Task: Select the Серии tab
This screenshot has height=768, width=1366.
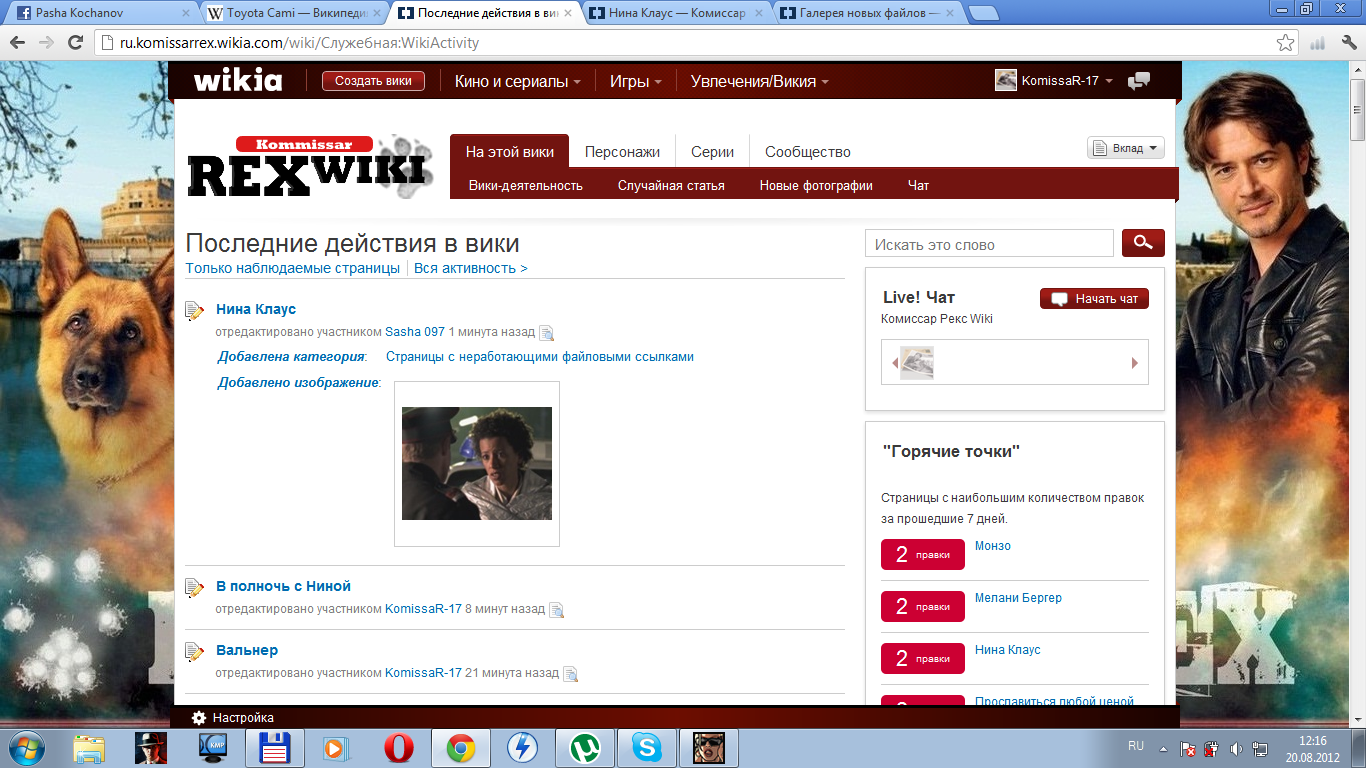Action: [712, 152]
